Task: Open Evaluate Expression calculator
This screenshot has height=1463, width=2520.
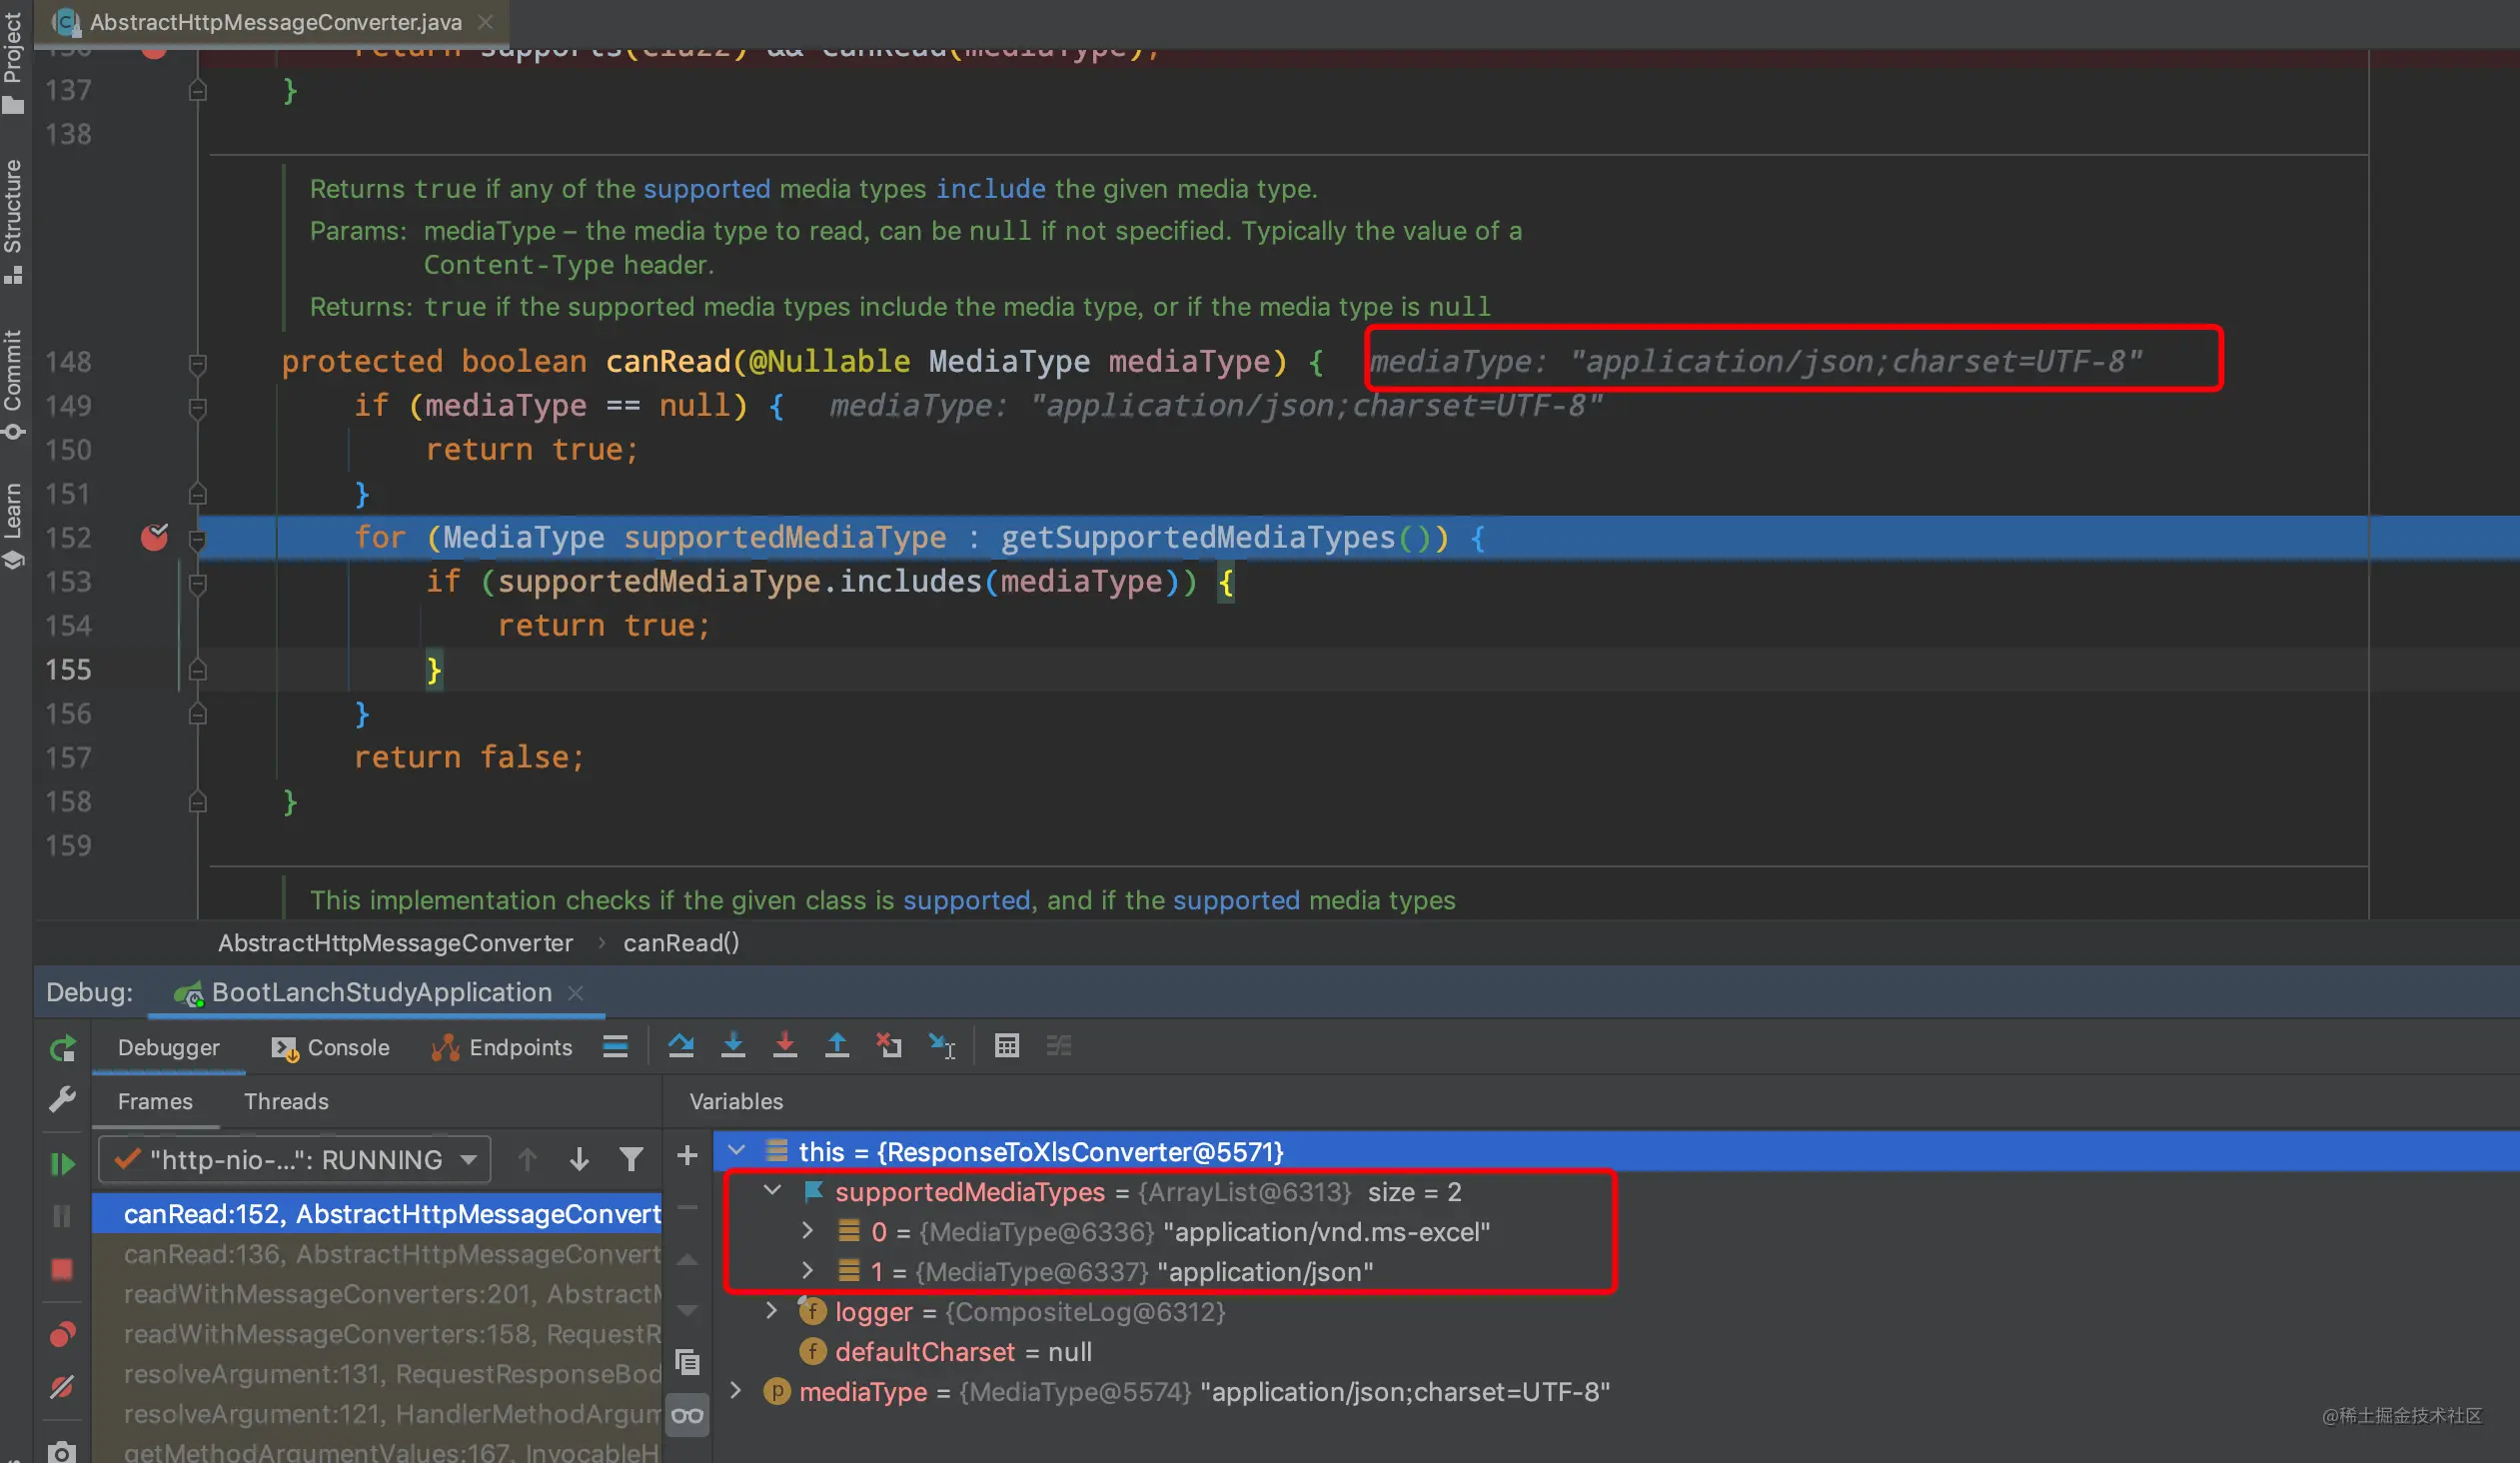Action: pos(1007,1046)
